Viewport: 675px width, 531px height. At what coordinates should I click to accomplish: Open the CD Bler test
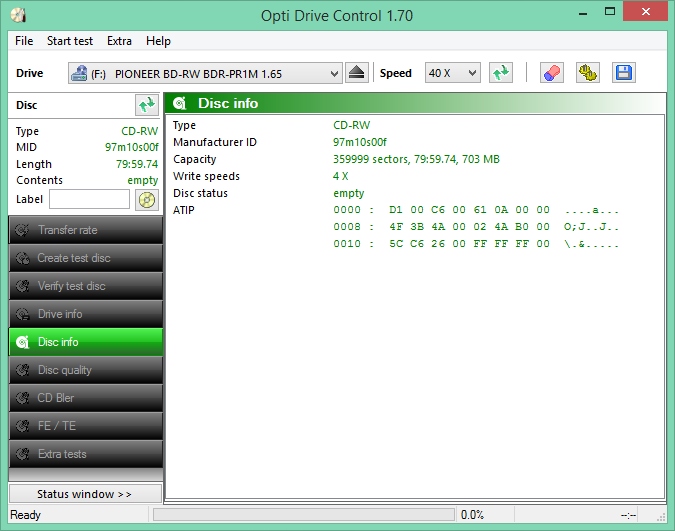tap(86, 398)
